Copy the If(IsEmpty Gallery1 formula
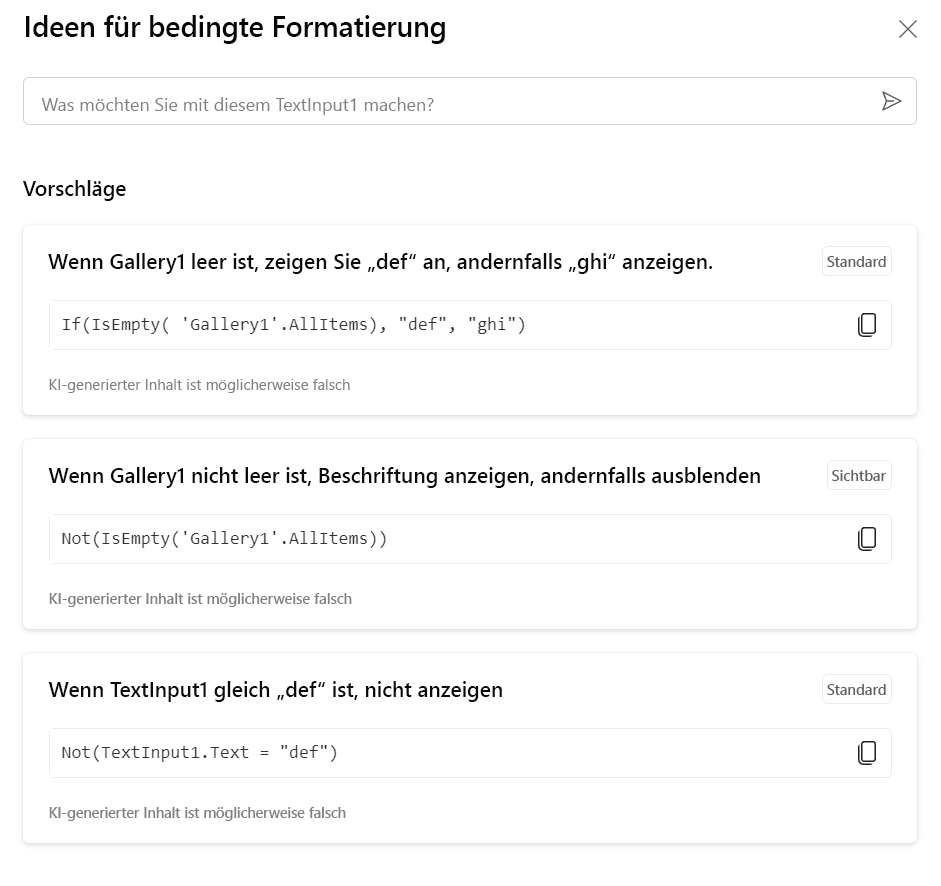 [867, 325]
